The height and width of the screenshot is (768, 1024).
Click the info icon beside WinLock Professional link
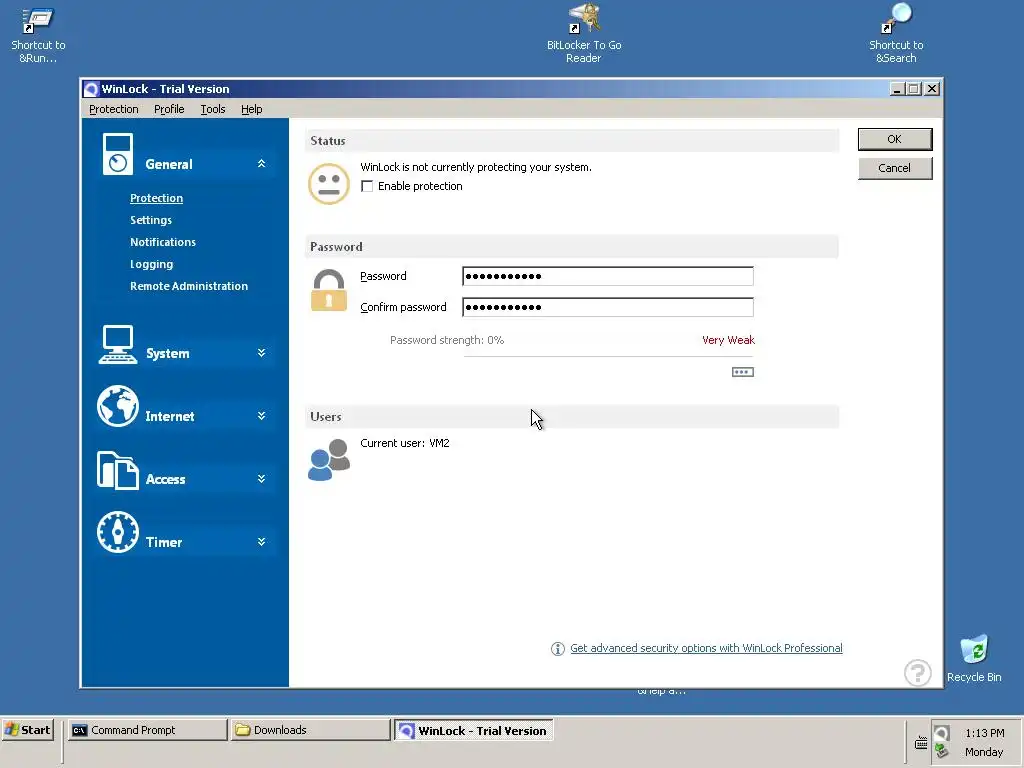point(558,648)
